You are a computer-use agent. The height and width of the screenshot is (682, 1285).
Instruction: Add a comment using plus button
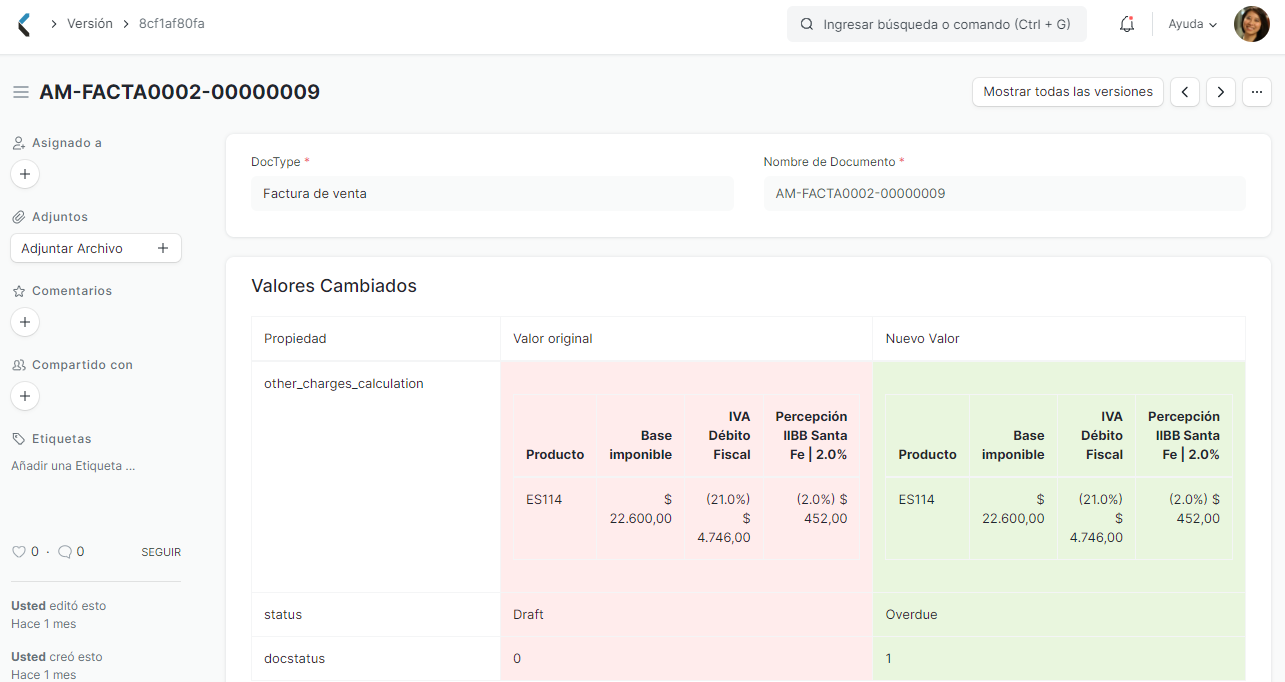pos(25,322)
